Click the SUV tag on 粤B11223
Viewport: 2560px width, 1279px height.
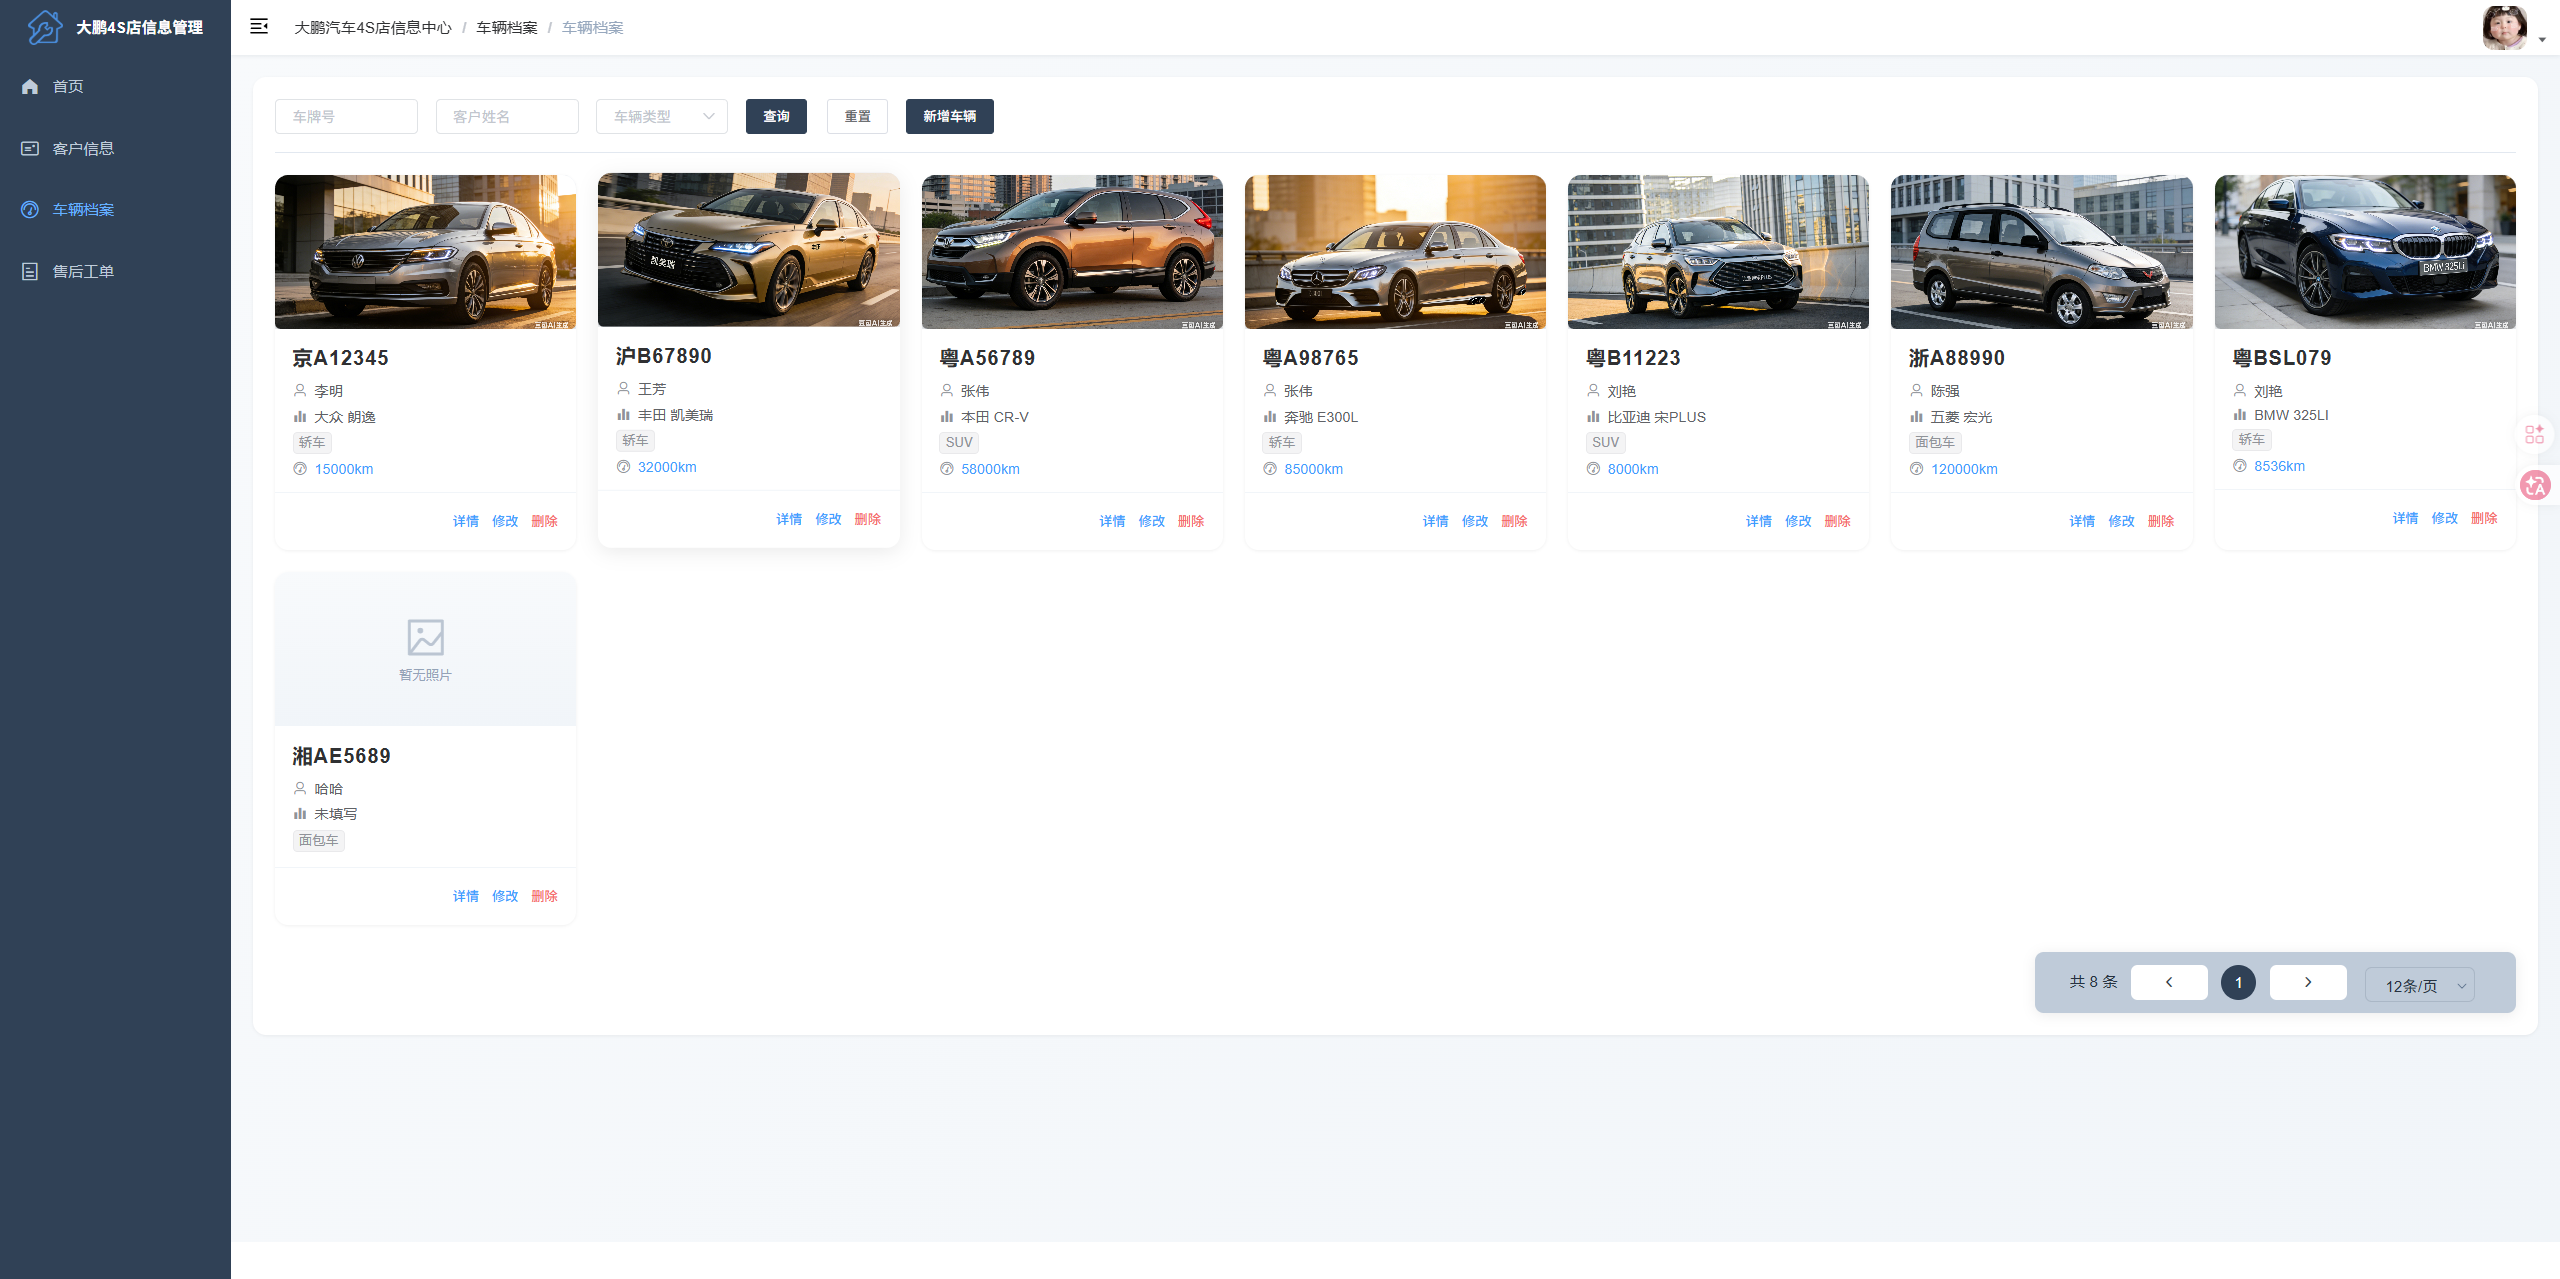click(x=1606, y=443)
